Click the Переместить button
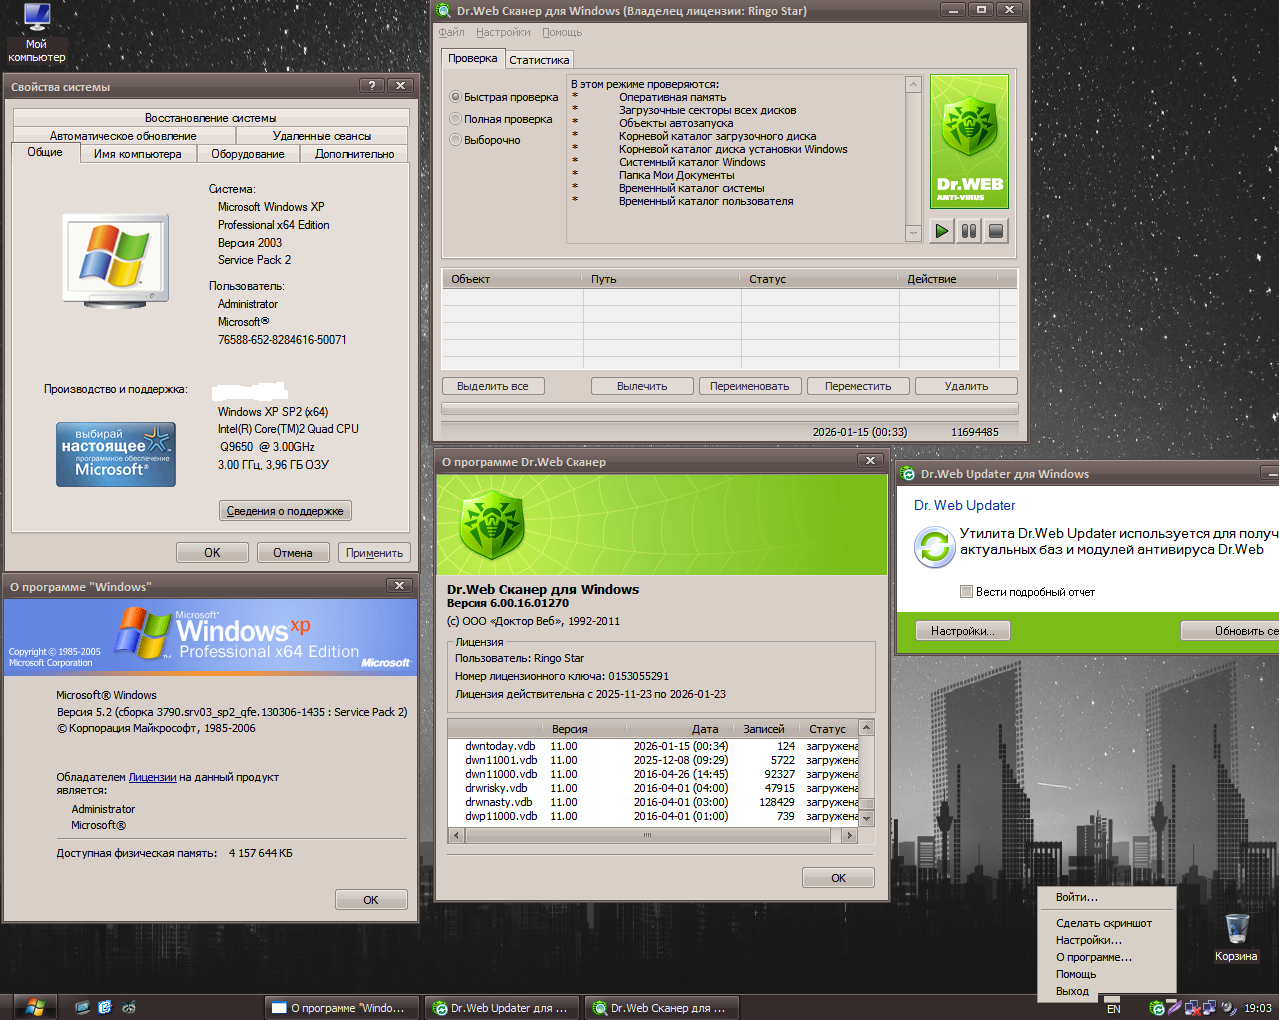 [x=858, y=386]
